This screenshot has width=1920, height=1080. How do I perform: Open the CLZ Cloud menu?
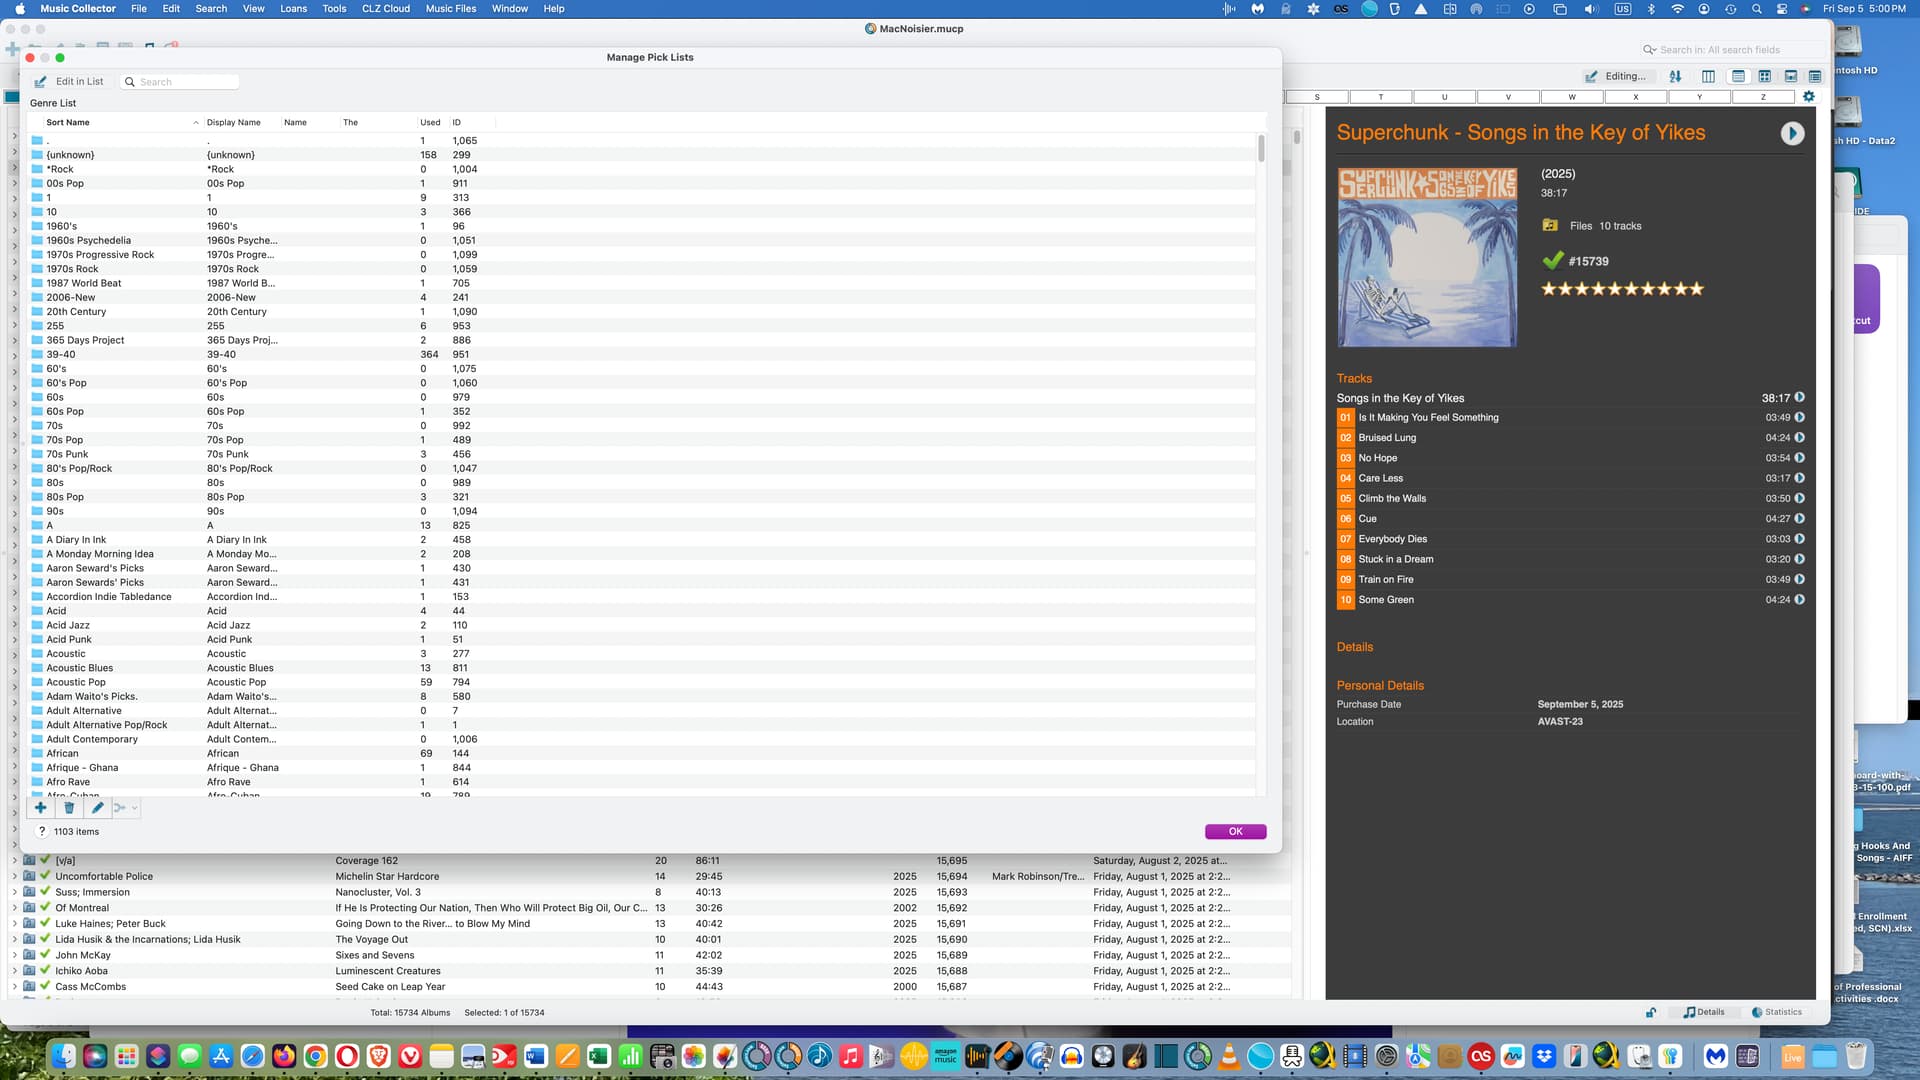(386, 9)
